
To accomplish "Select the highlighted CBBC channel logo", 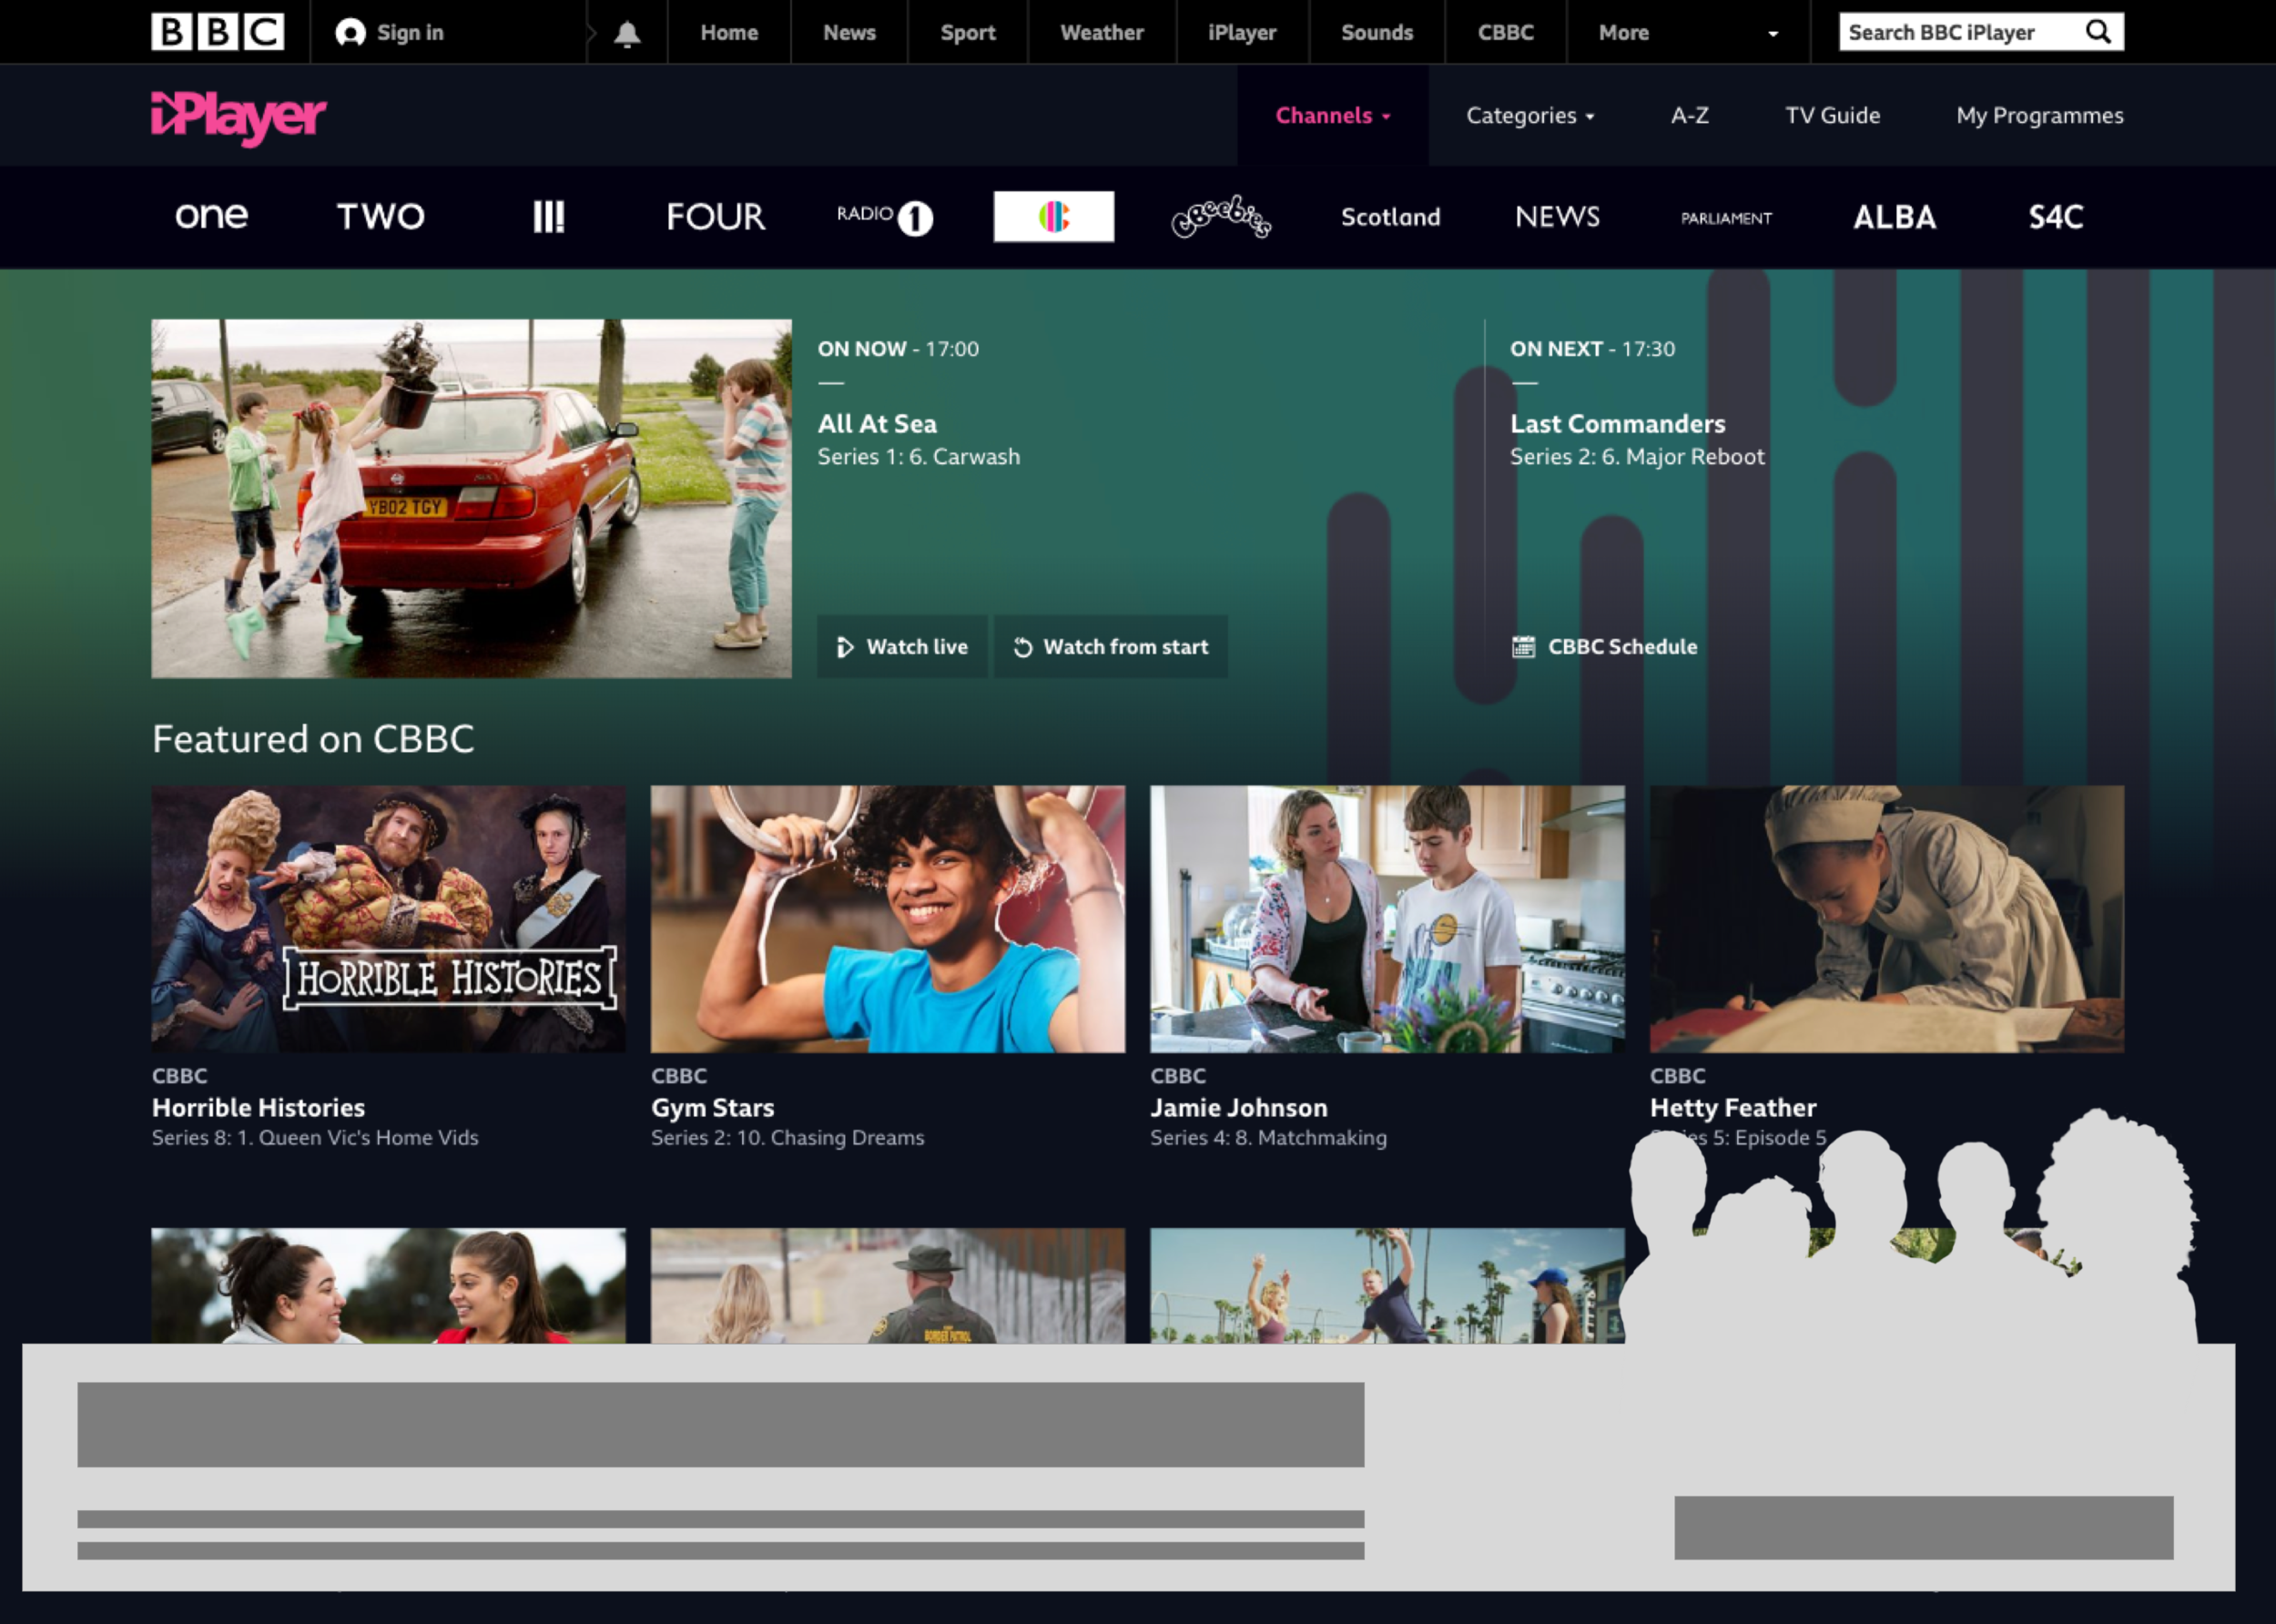I will (x=1053, y=216).
